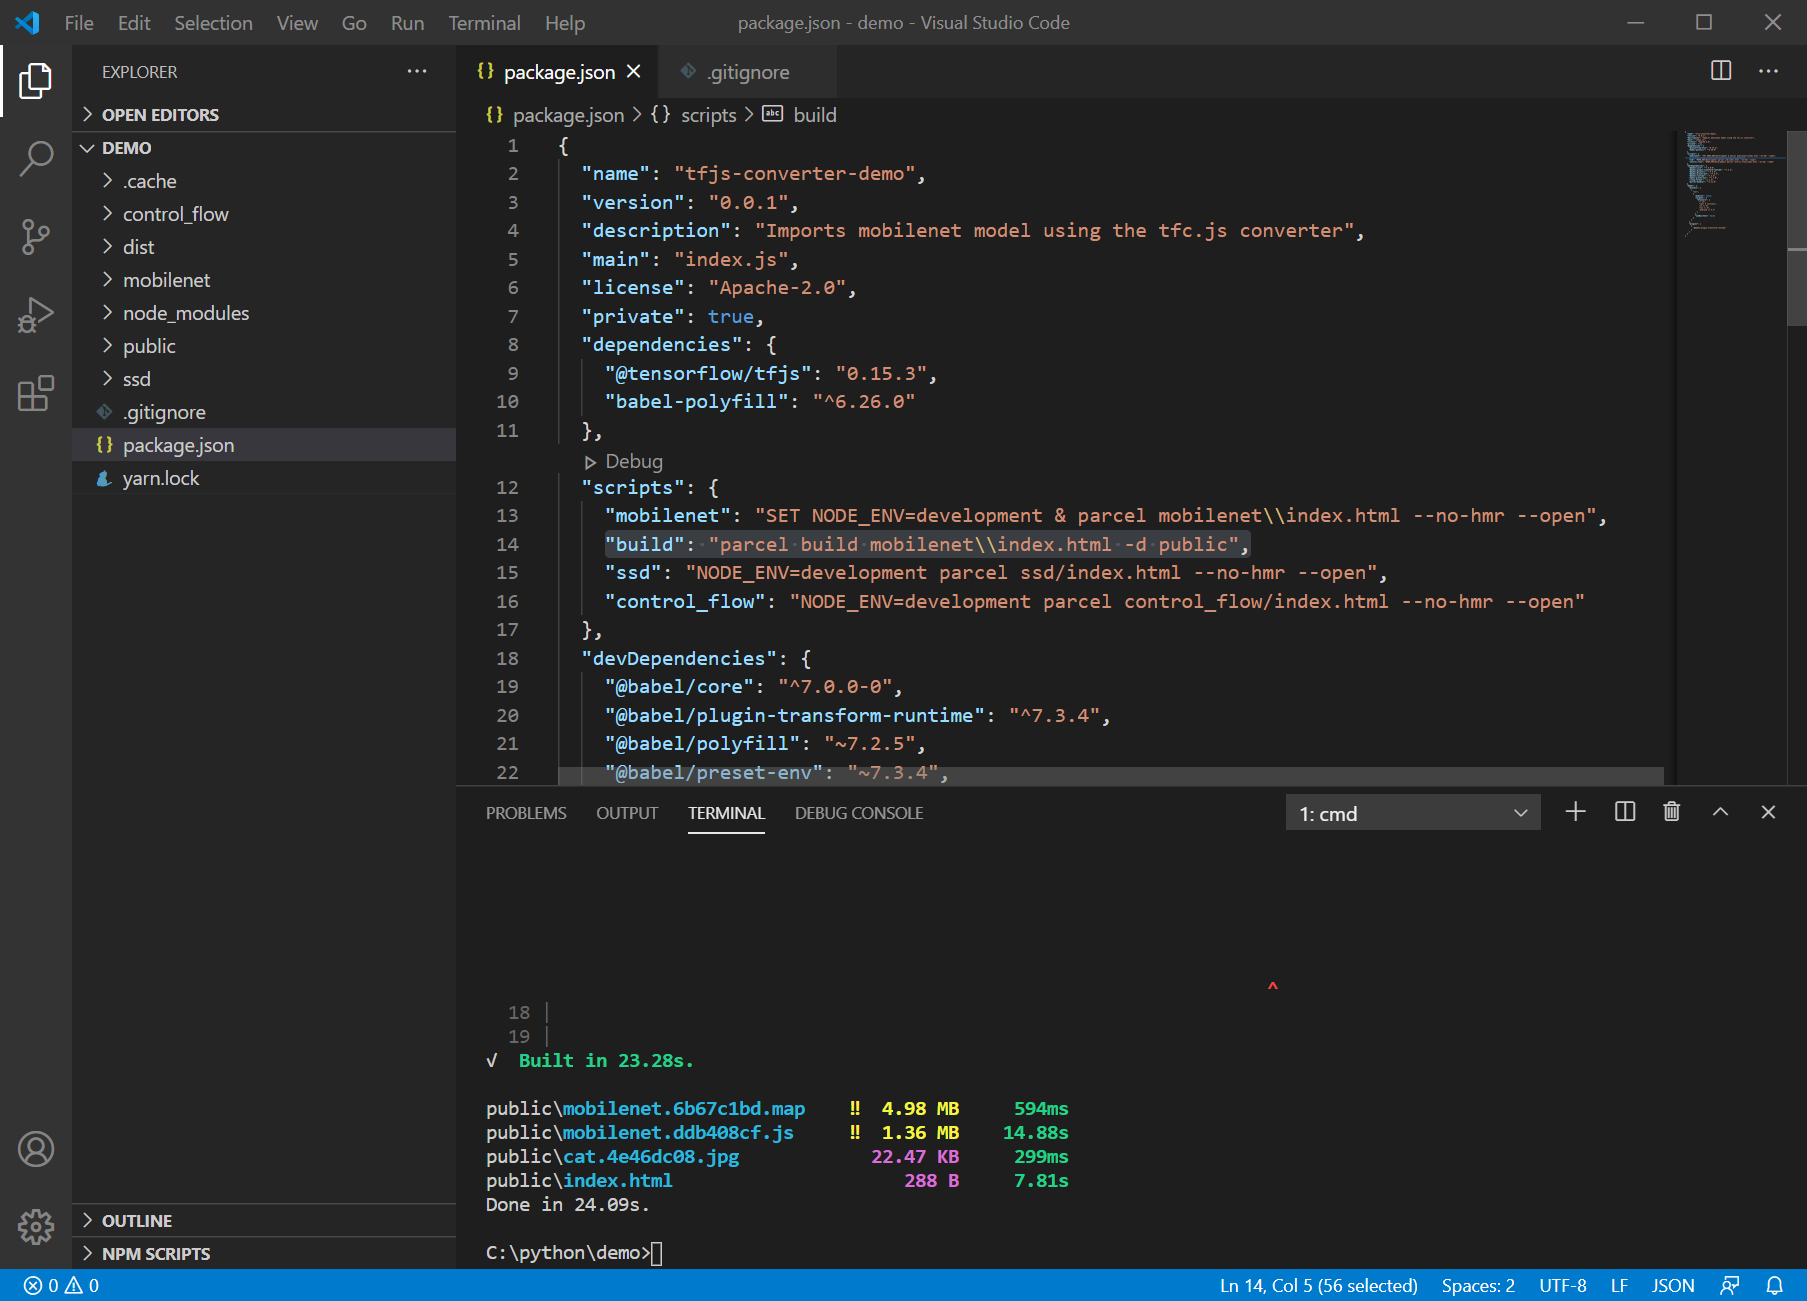The height and width of the screenshot is (1301, 1807).
Task: Open the Selection menu
Action: [213, 22]
